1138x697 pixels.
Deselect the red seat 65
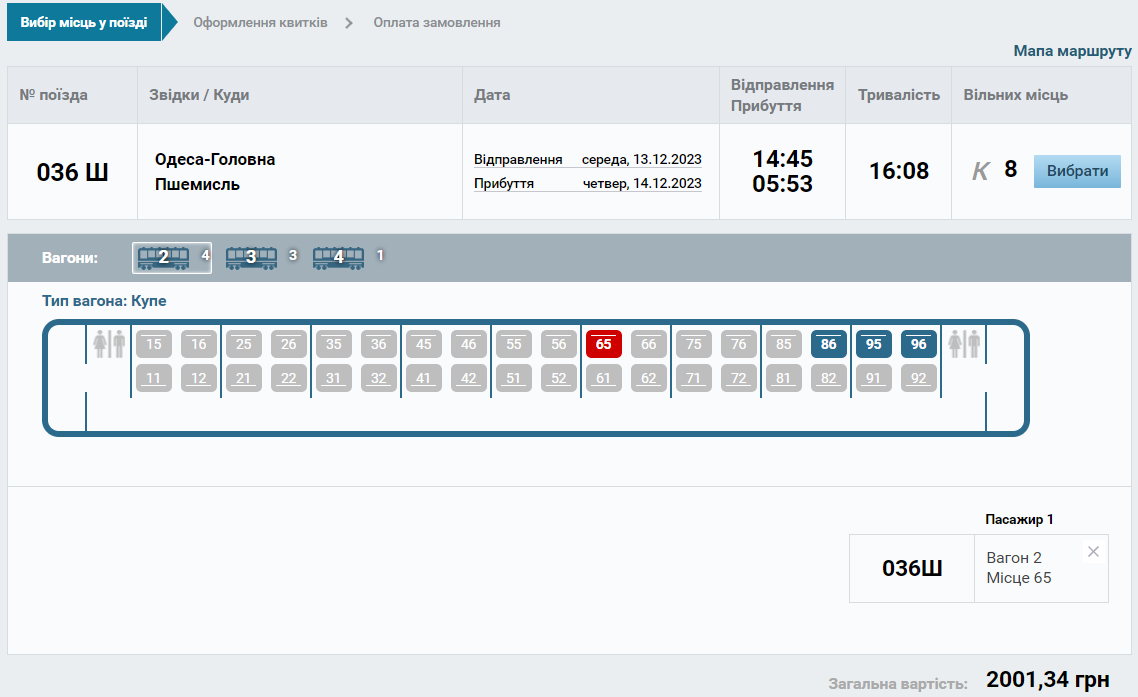pyautogui.click(x=604, y=344)
